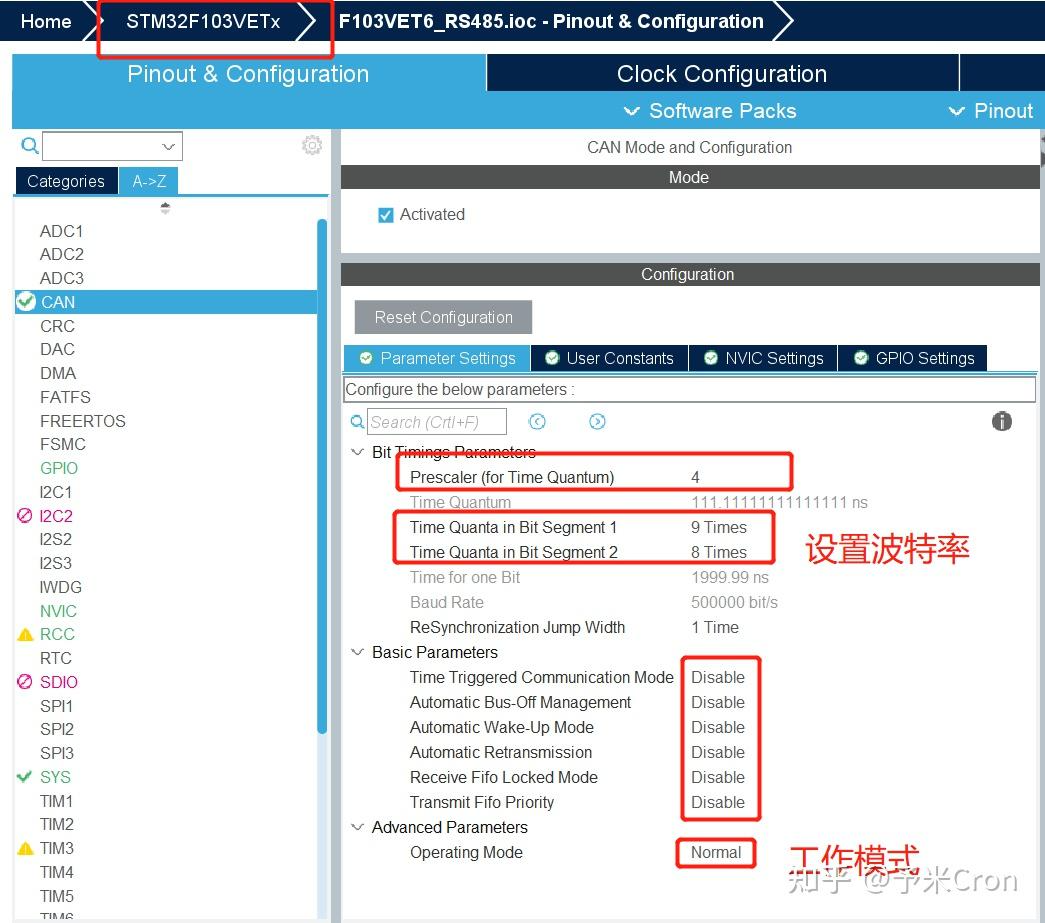Go to the previous search result arrow

[538, 422]
